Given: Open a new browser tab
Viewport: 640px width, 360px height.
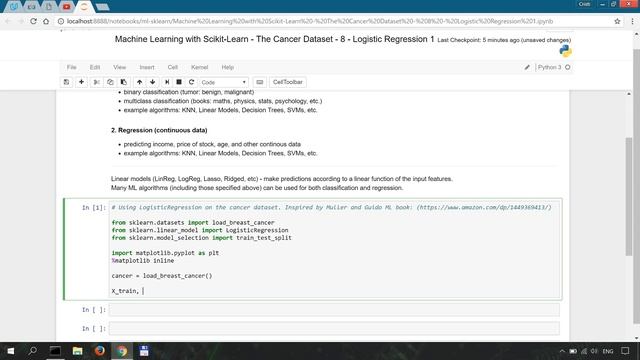Looking at the screenshot, I should (102, 7).
